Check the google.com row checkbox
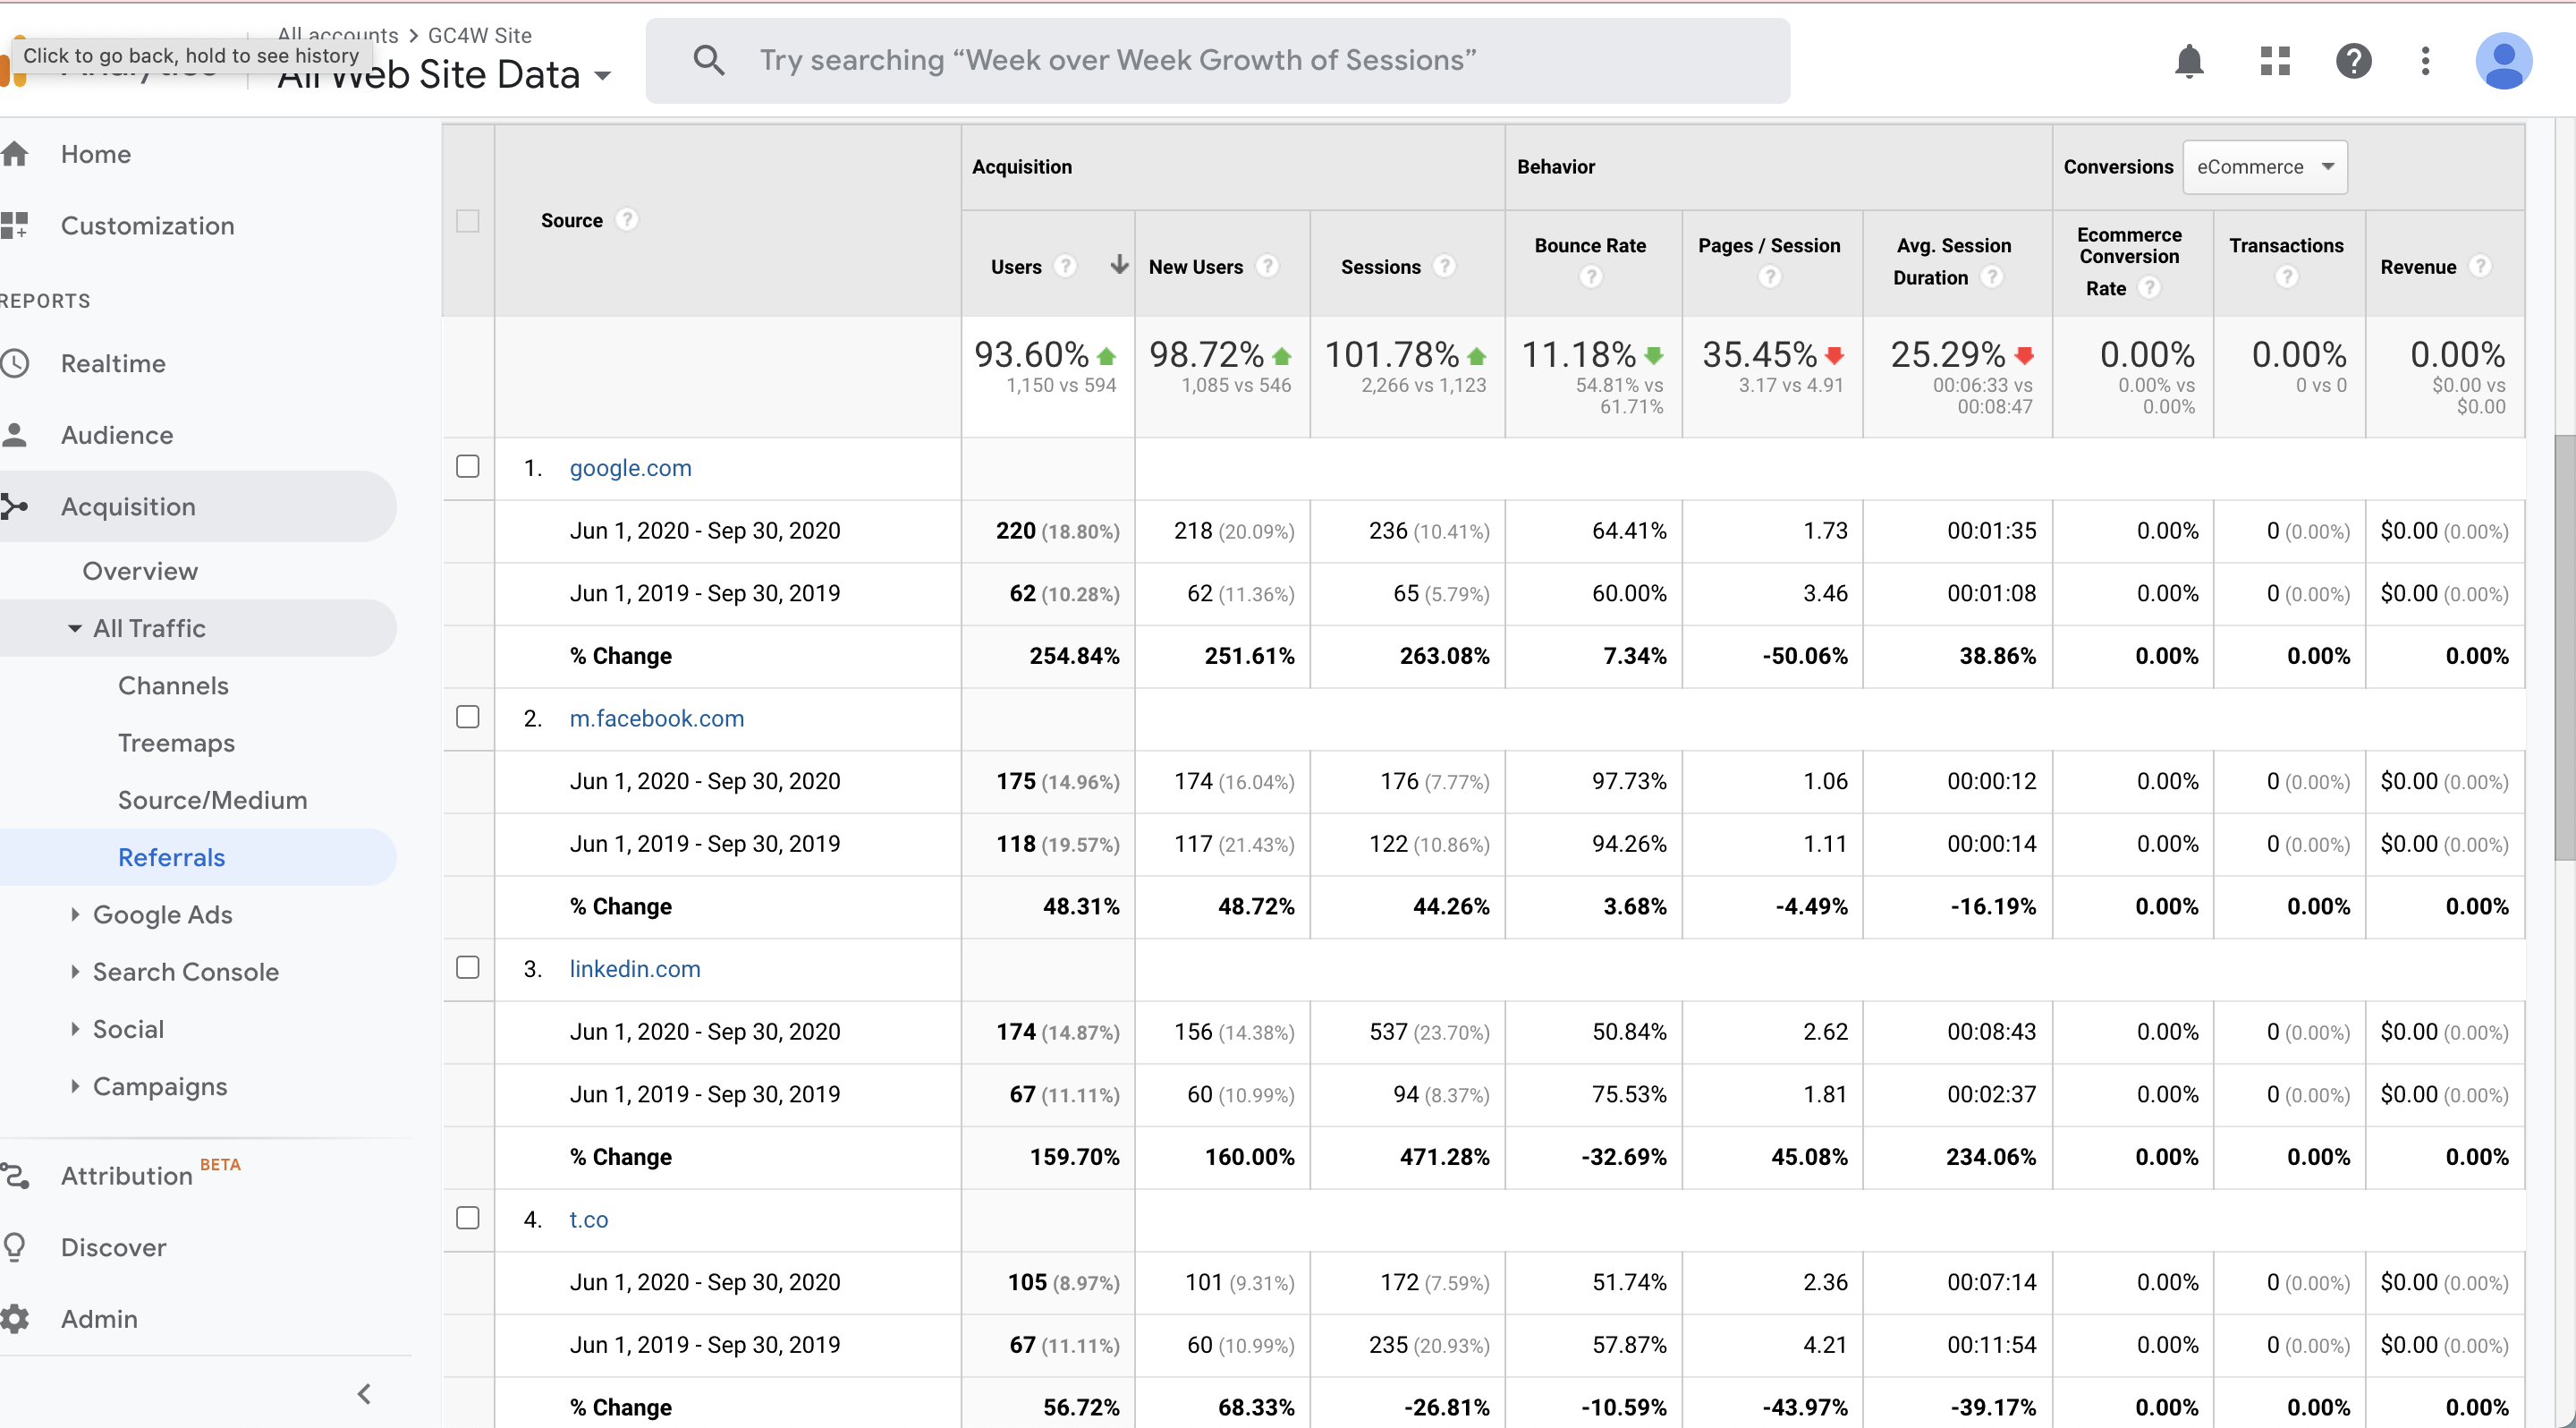The width and height of the screenshot is (2576, 1428). click(x=468, y=466)
